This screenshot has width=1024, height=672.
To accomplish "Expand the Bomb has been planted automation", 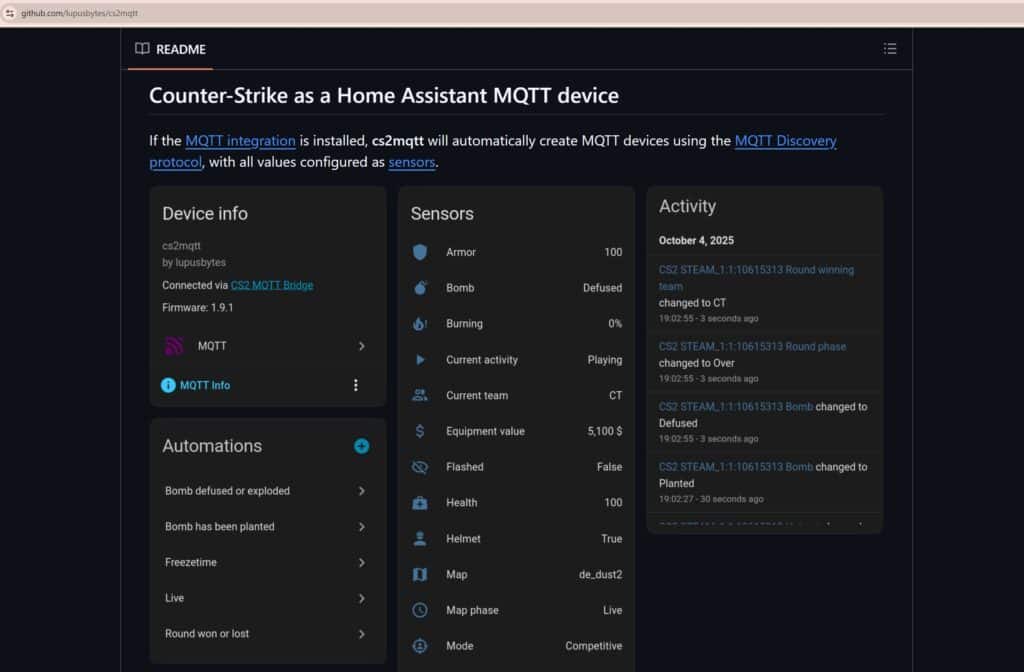I will [361, 527].
